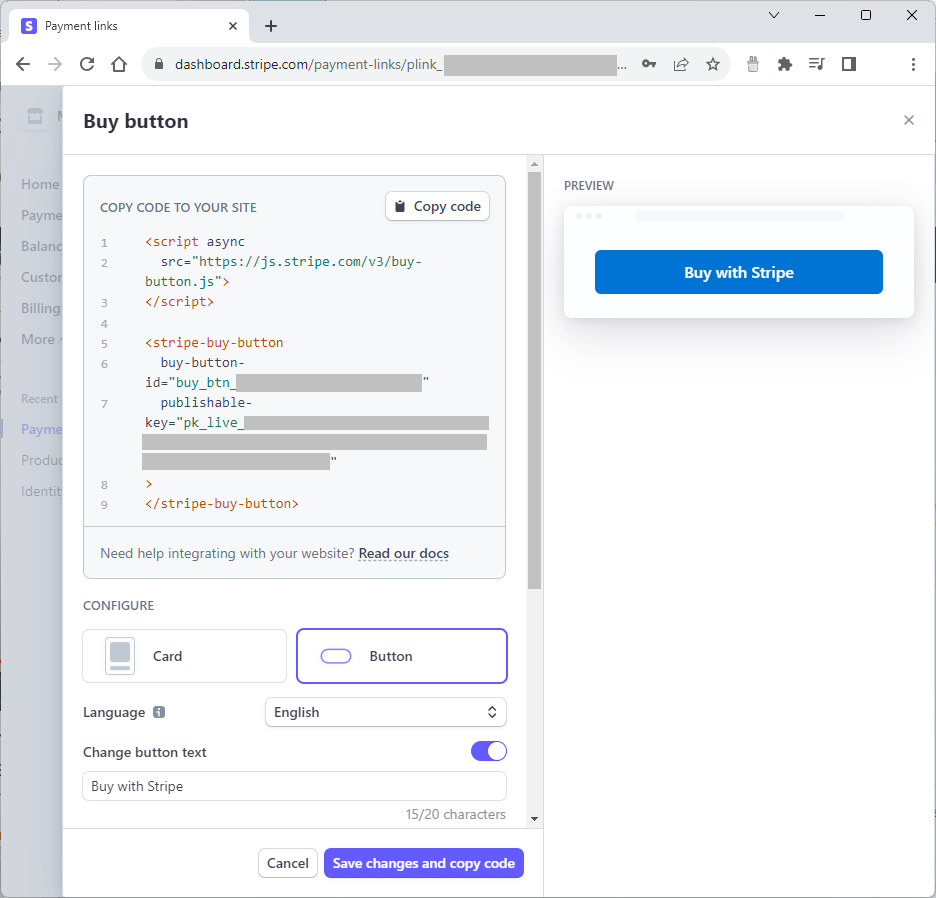Select the Button layout option

402,656
